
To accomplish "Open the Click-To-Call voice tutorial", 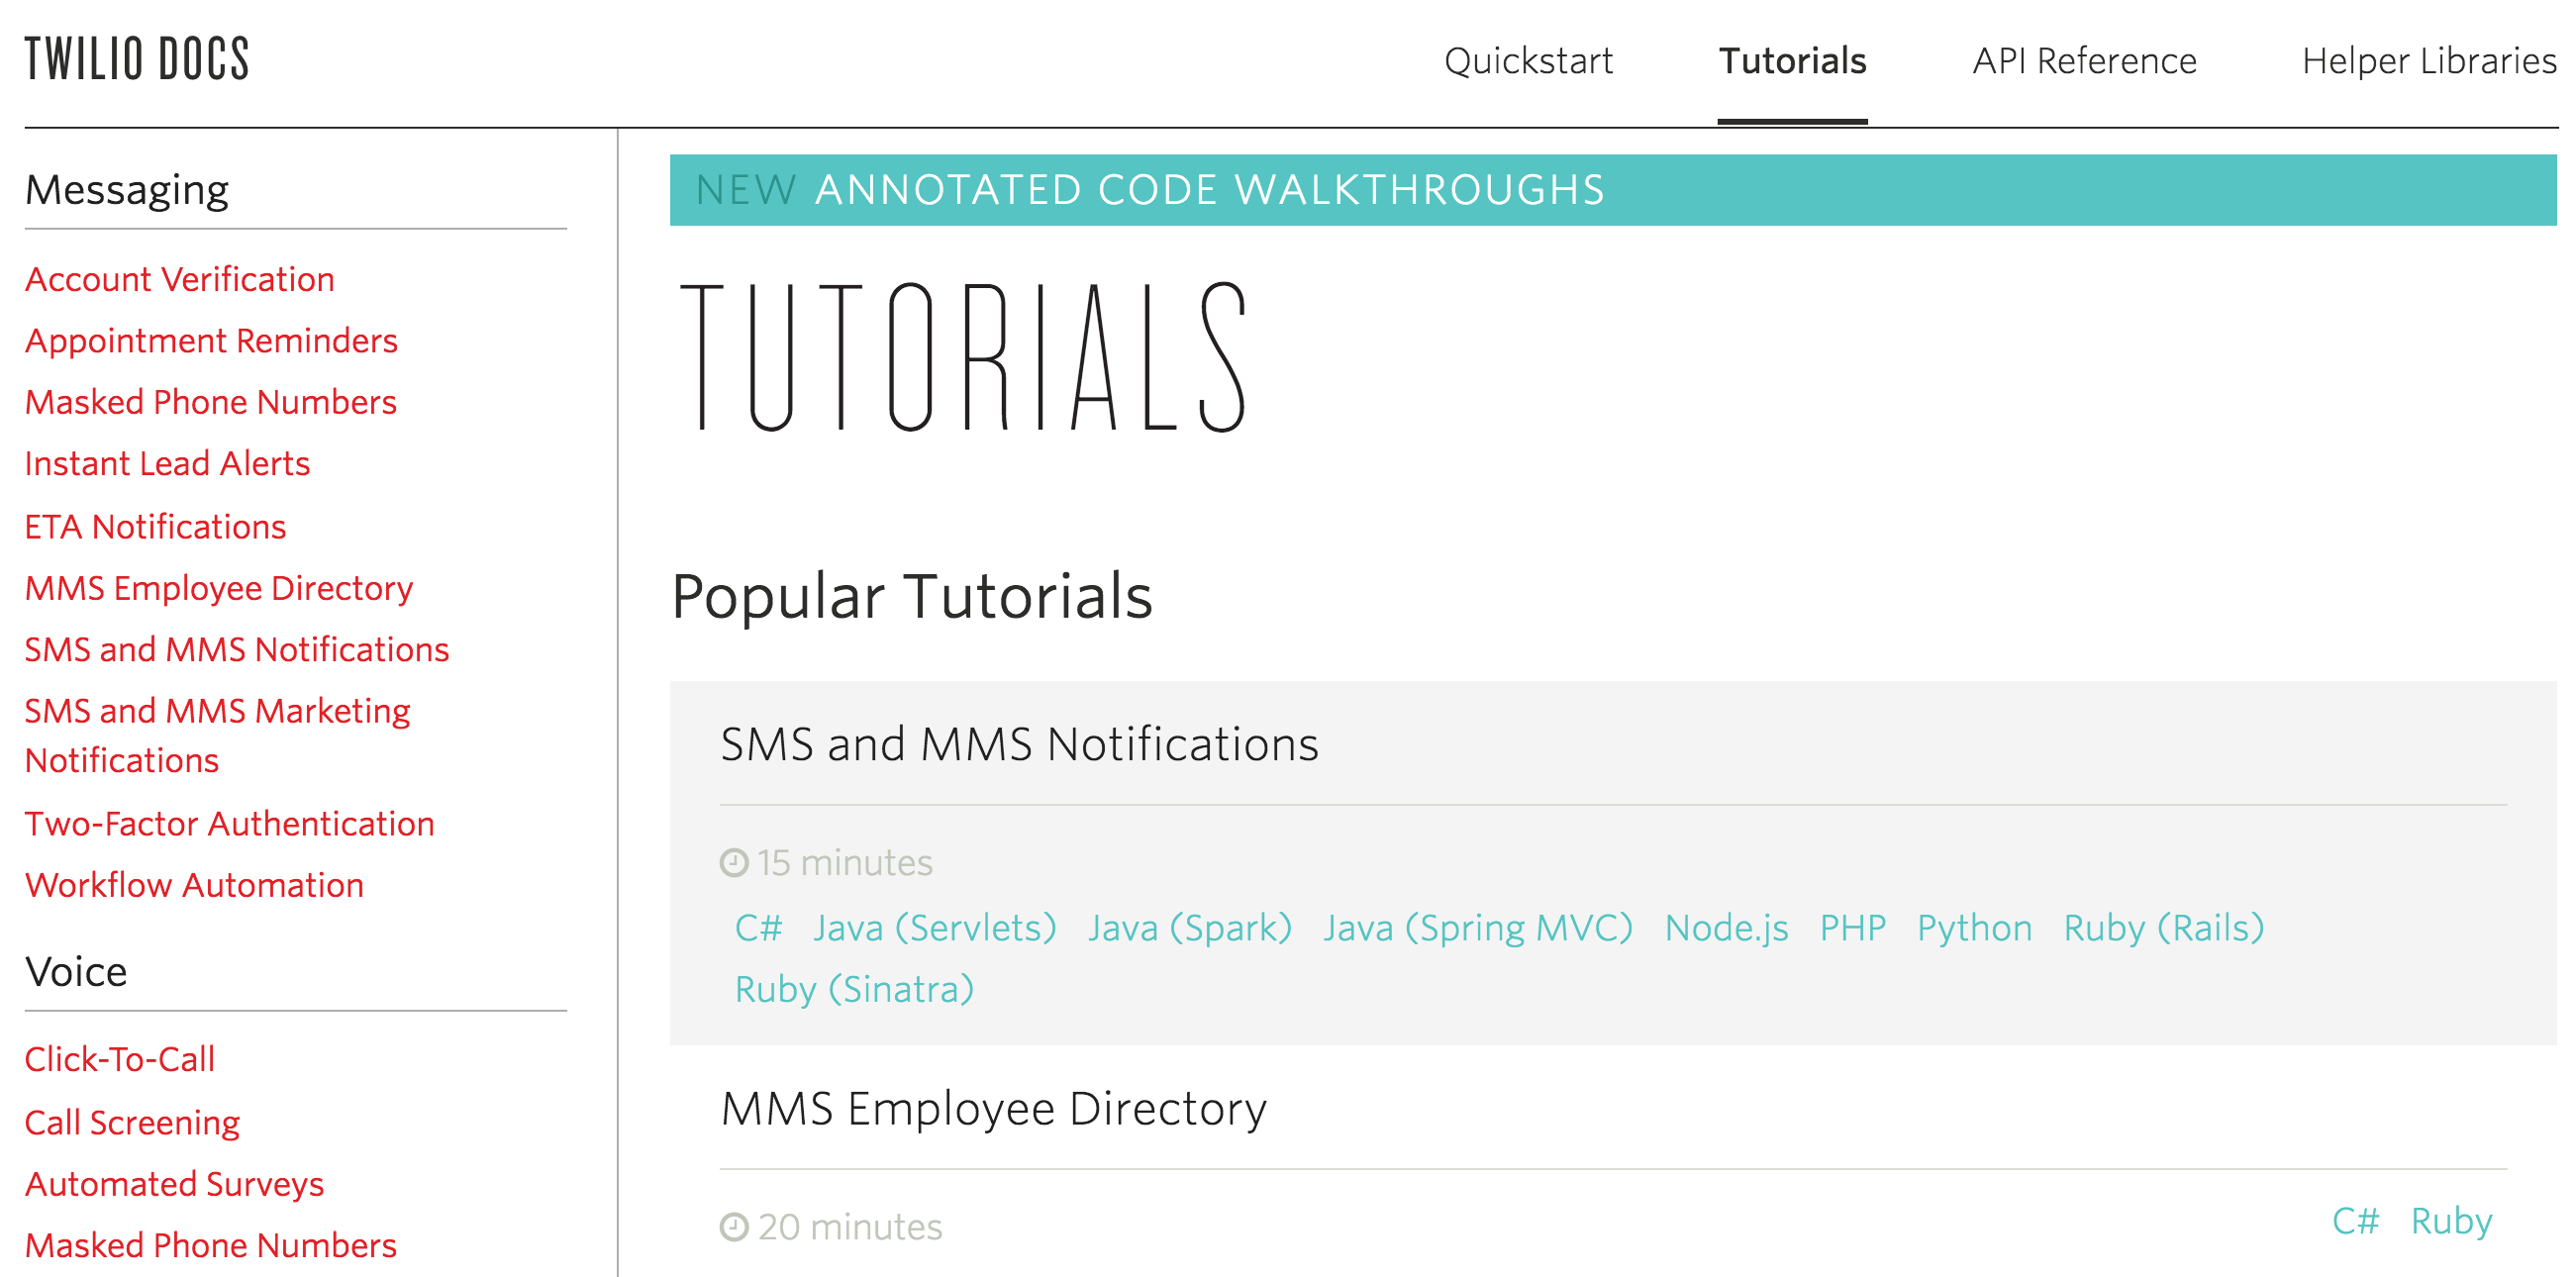I will tap(120, 1059).
